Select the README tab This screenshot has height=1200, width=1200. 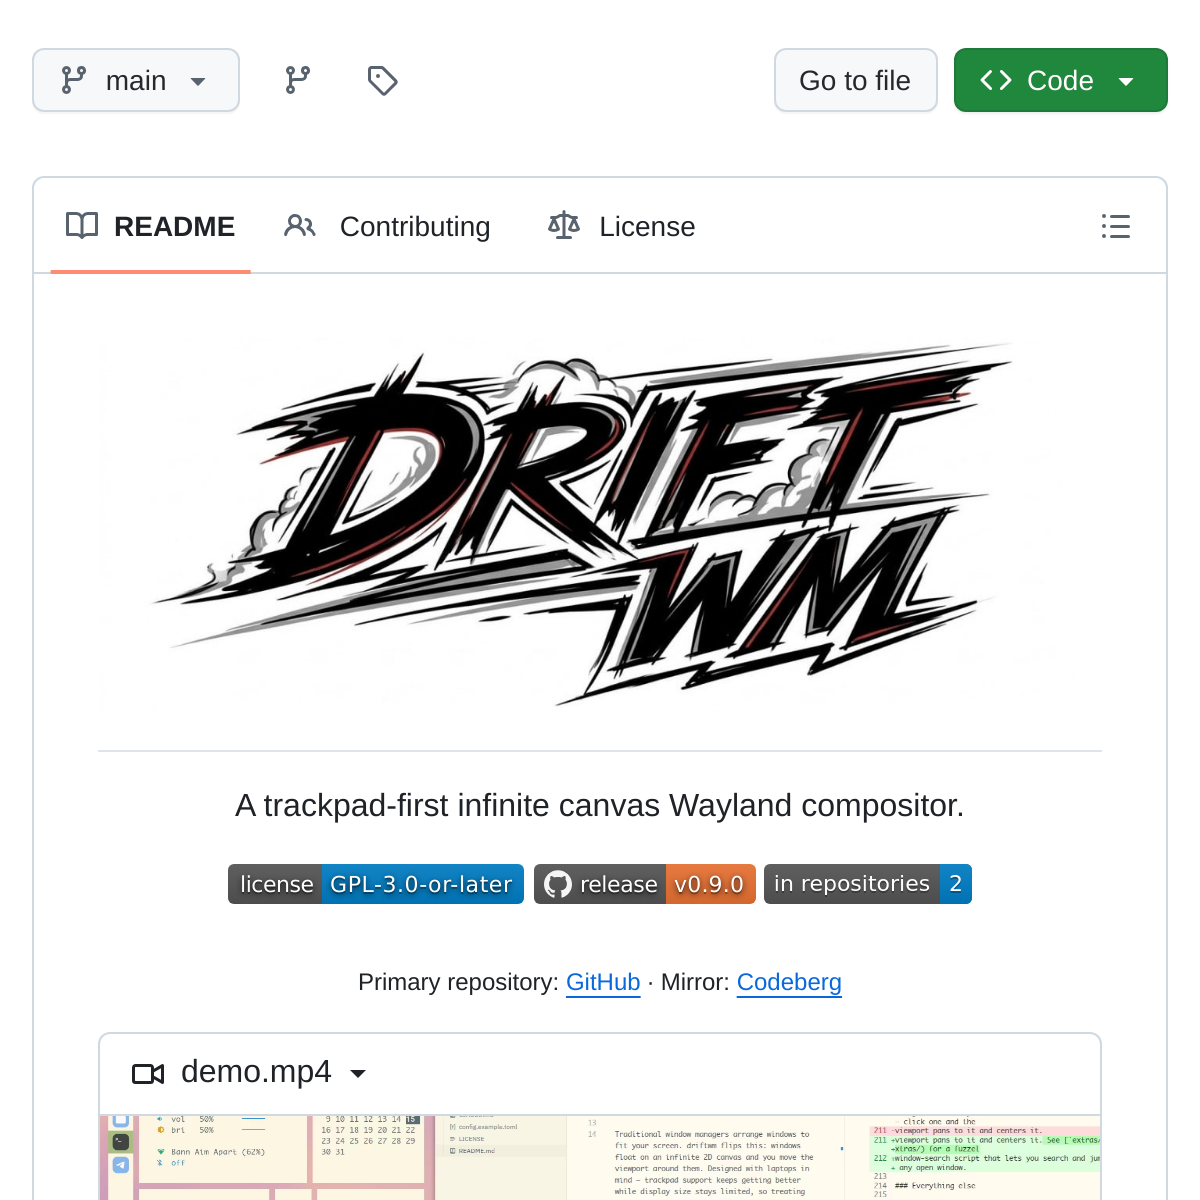pyautogui.click(x=151, y=227)
